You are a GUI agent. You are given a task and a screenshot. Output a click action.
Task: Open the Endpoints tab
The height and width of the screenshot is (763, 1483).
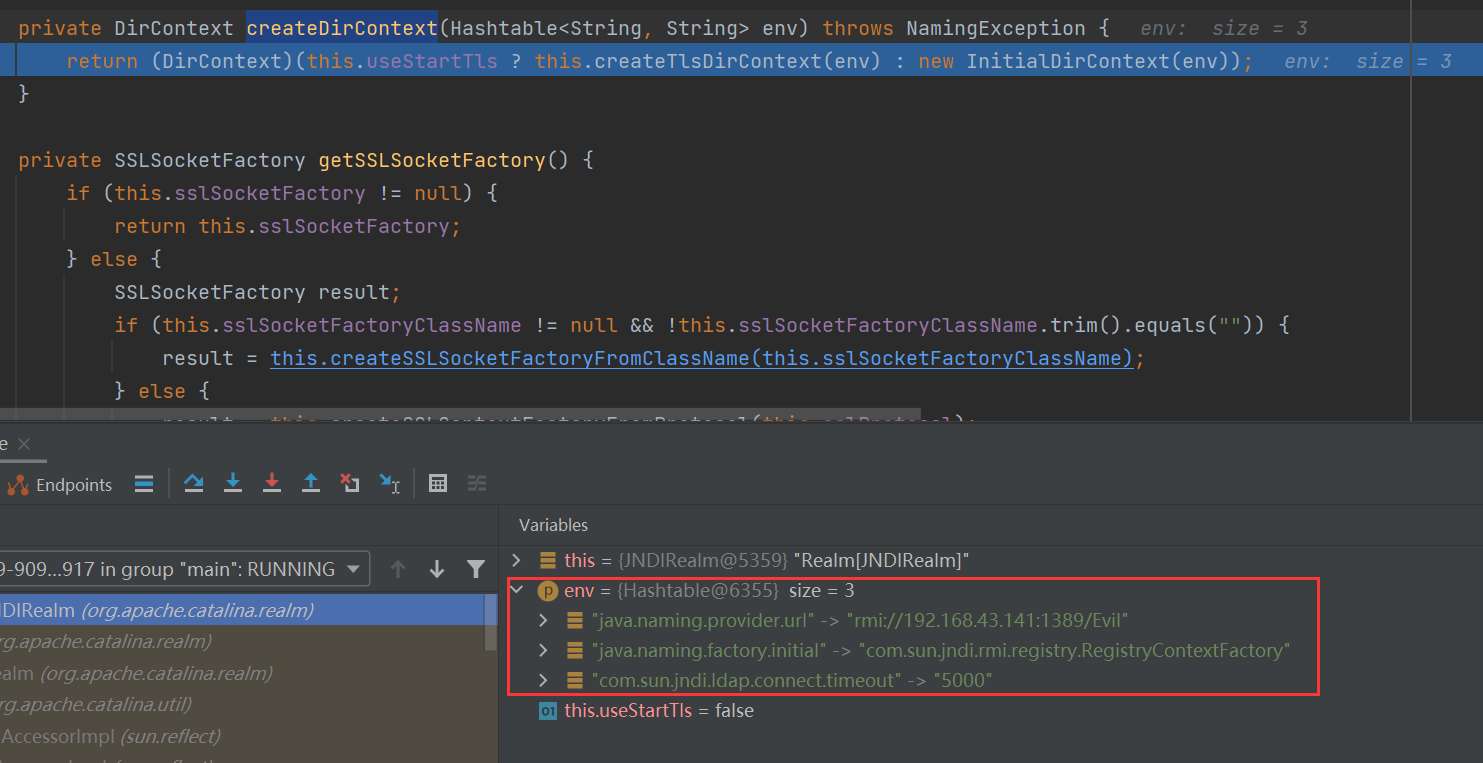pyautogui.click(x=59, y=485)
